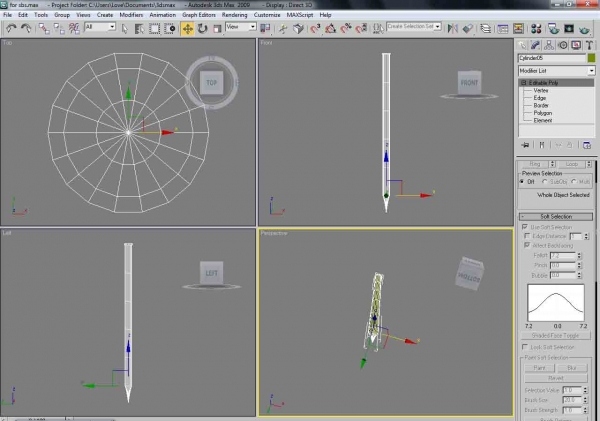The width and height of the screenshot is (600, 421).
Task: Select Preview Selection Multi radio button
Action: (574, 182)
